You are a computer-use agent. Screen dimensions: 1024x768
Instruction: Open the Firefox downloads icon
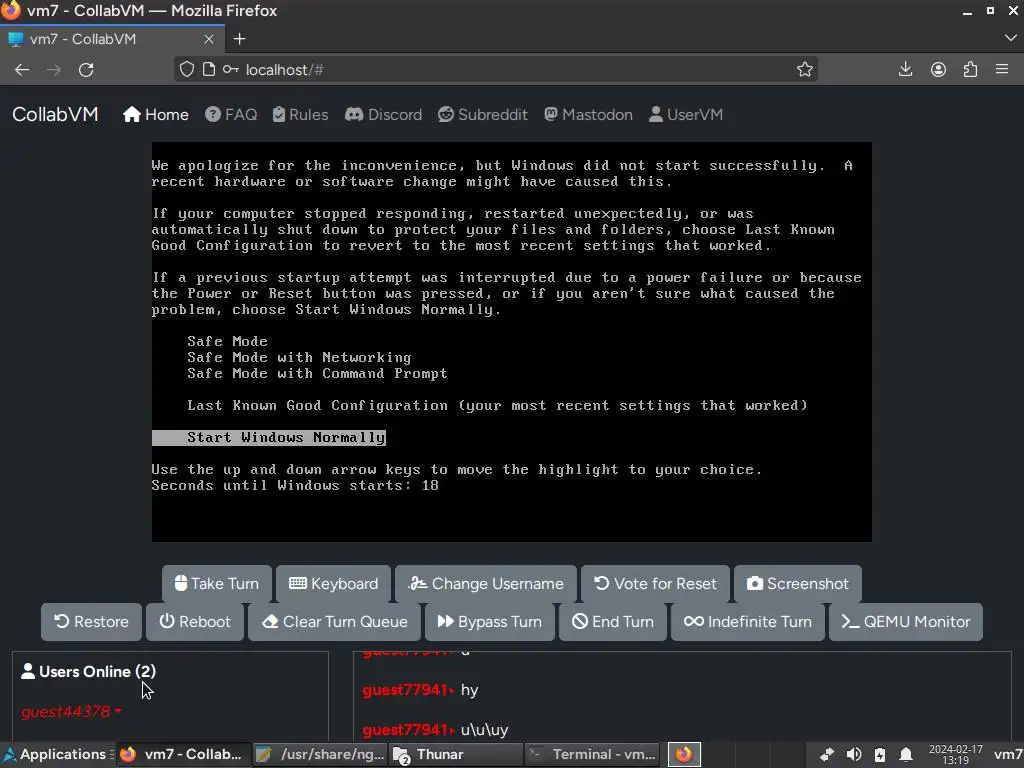(905, 69)
